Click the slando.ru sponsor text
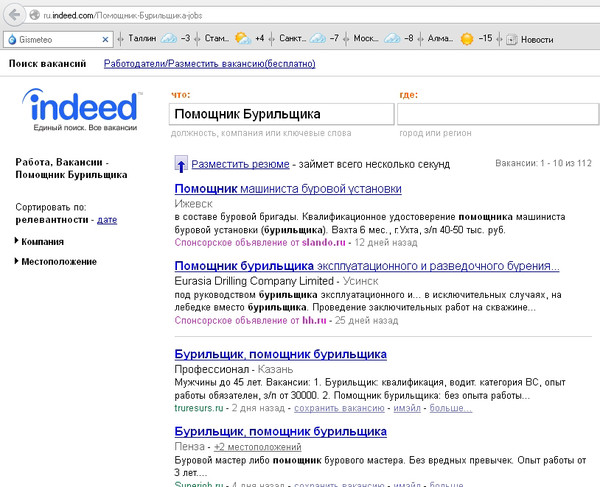This screenshot has width=600, height=487. click(x=324, y=243)
